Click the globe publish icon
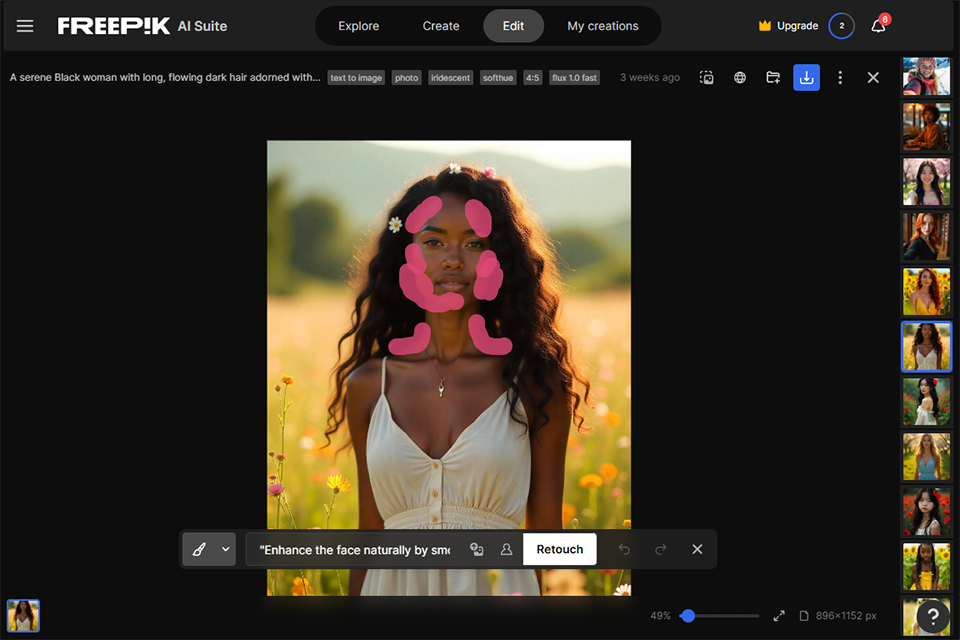Viewport: 960px width, 640px height. pyautogui.click(x=740, y=78)
